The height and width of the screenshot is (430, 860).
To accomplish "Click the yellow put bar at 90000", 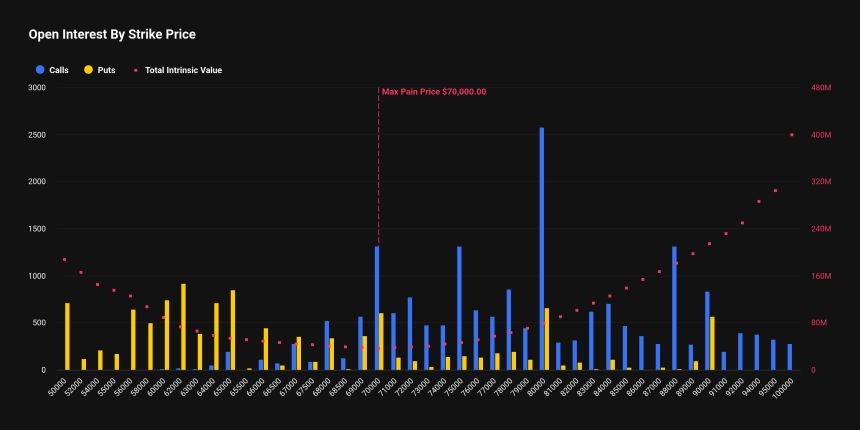I will point(712,343).
